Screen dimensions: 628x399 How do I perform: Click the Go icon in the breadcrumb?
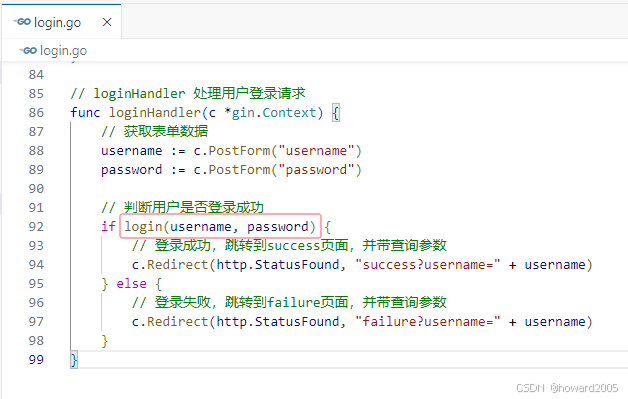[x=28, y=50]
